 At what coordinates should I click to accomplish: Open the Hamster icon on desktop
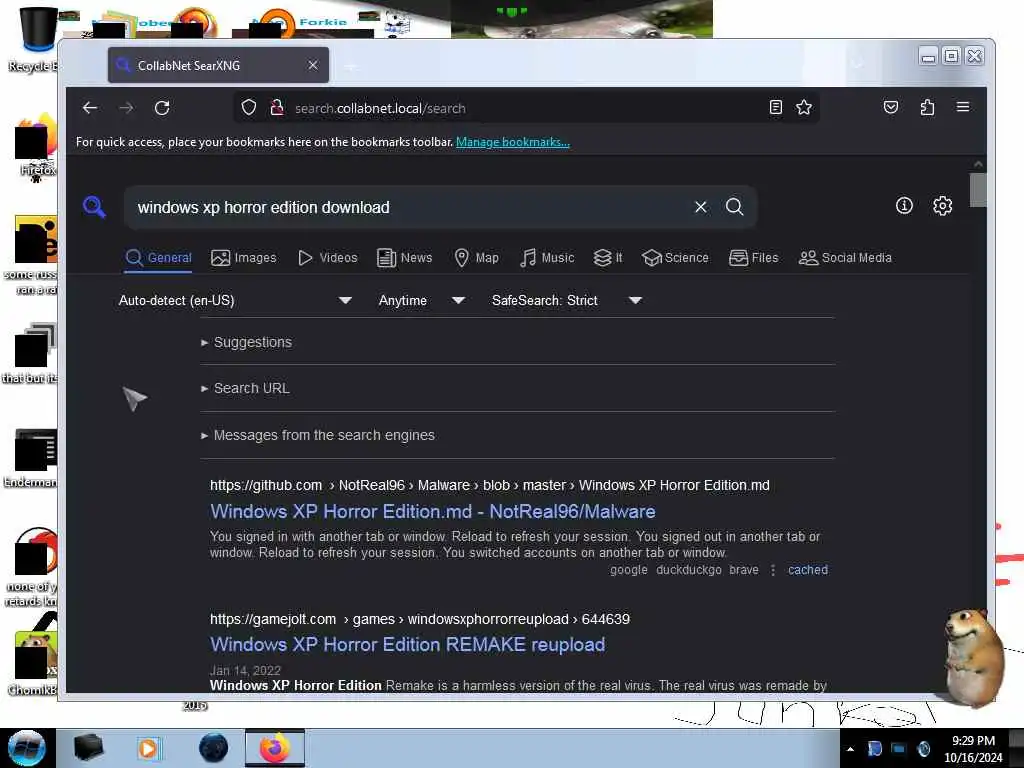pos(33,663)
